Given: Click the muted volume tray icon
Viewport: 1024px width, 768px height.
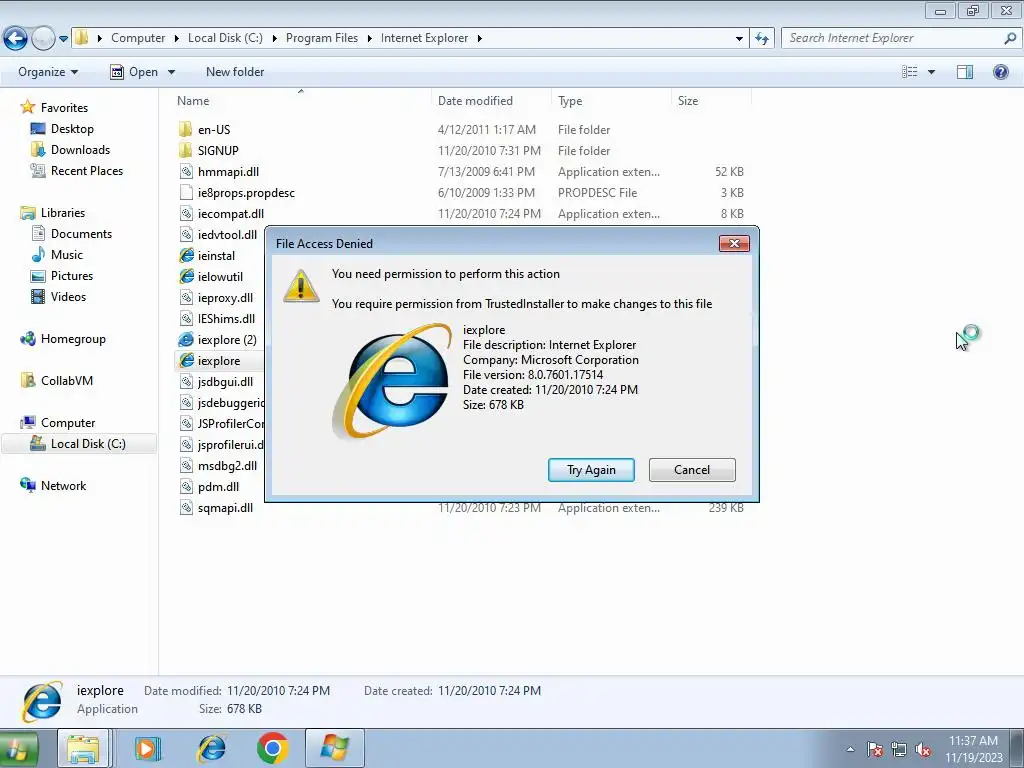Looking at the screenshot, I should (923, 750).
